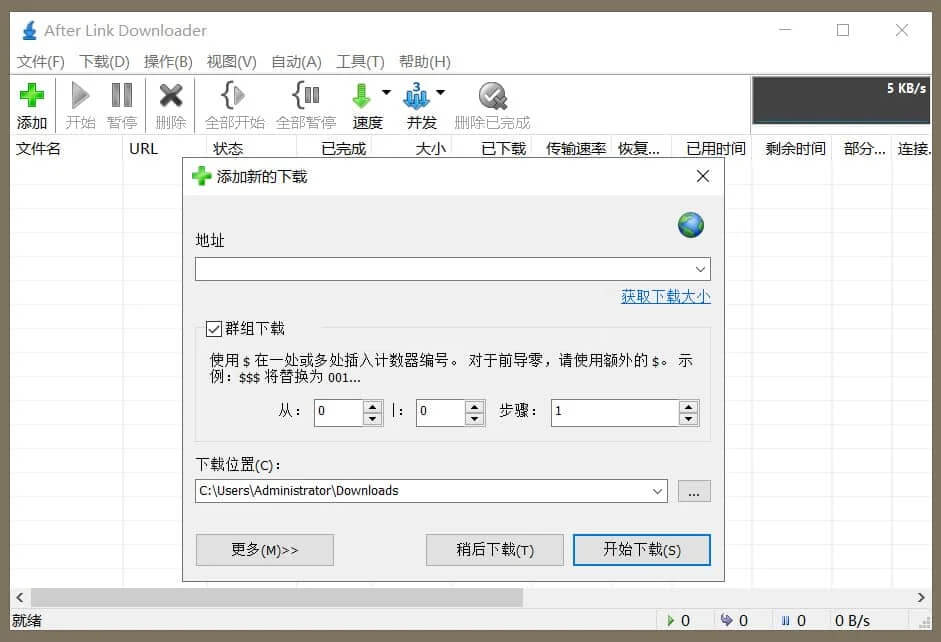Click the 获取下载大小 link

tap(666, 297)
